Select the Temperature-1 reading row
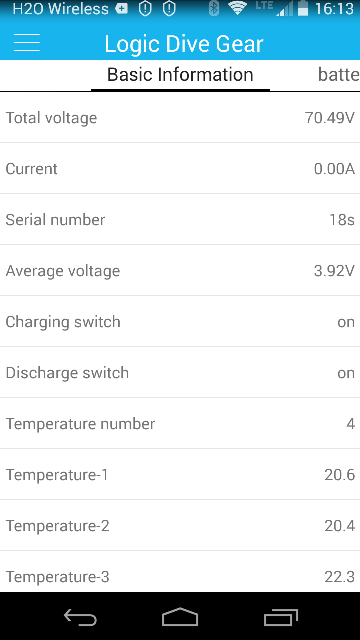Viewport: 360px width, 640px height. coord(180,474)
